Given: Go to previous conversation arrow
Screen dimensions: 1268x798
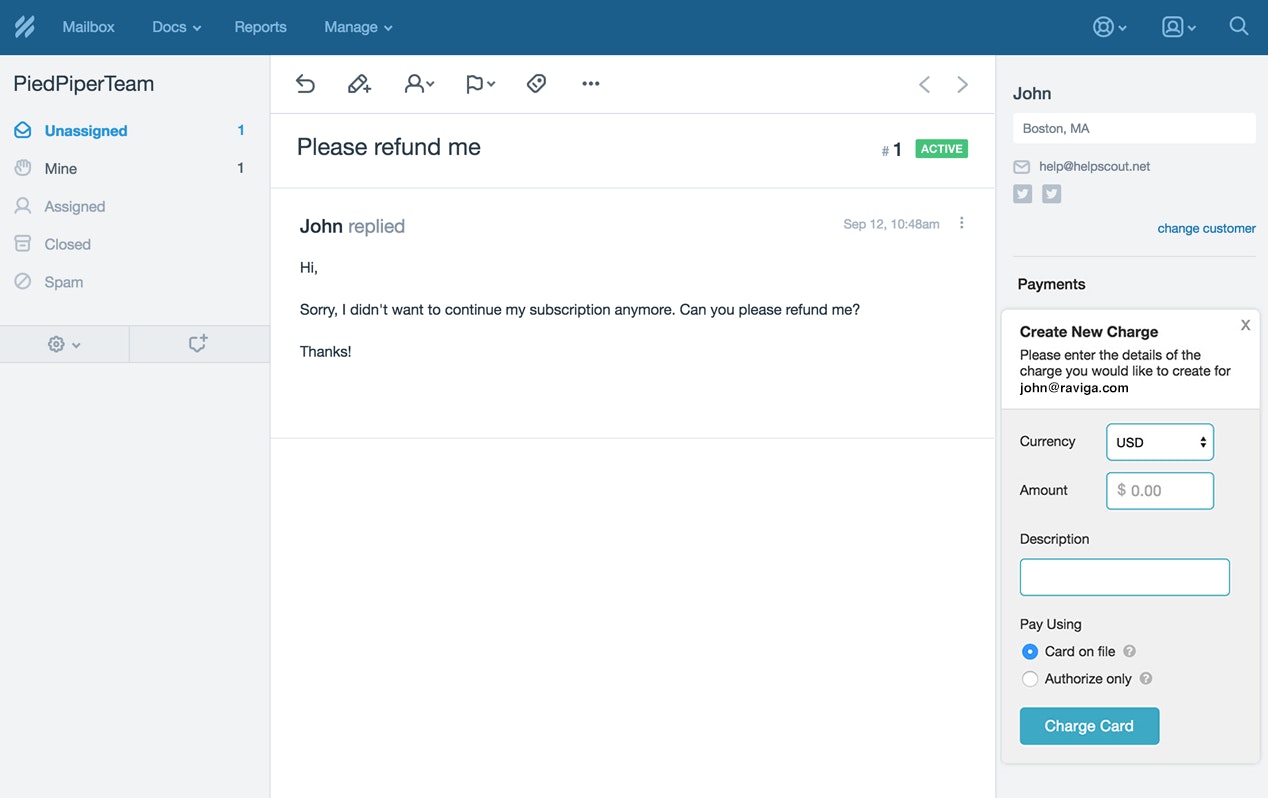Looking at the screenshot, I should pos(924,84).
